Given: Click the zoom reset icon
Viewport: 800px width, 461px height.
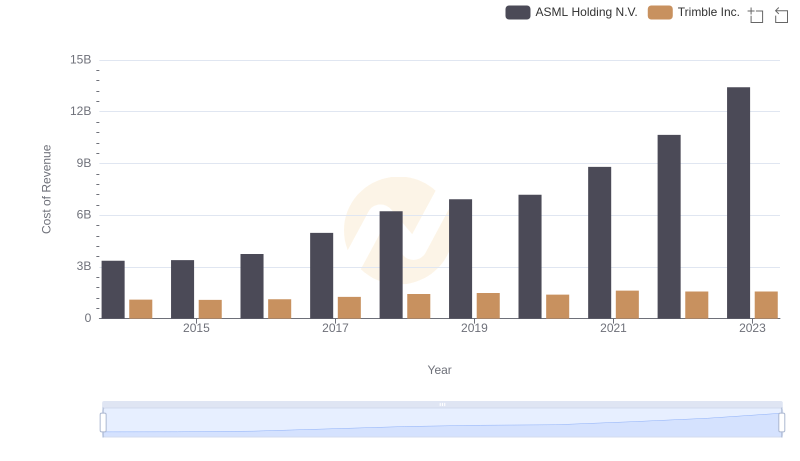Looking at the screenshot, I should tap(781, 15).
